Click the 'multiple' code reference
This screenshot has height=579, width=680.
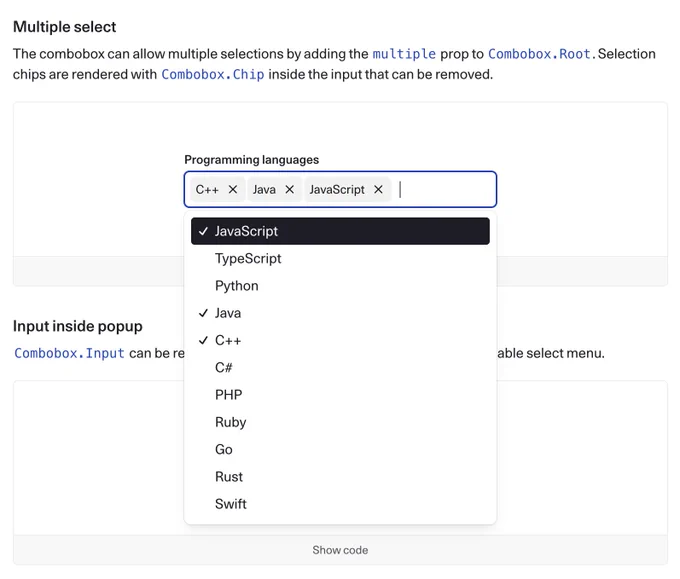pos(404,54)
